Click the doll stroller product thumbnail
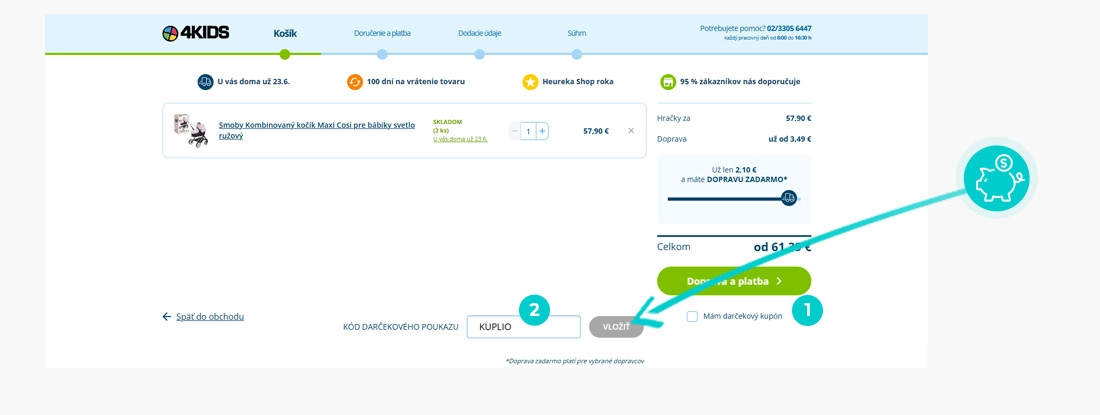 click(x=191, y=131)
